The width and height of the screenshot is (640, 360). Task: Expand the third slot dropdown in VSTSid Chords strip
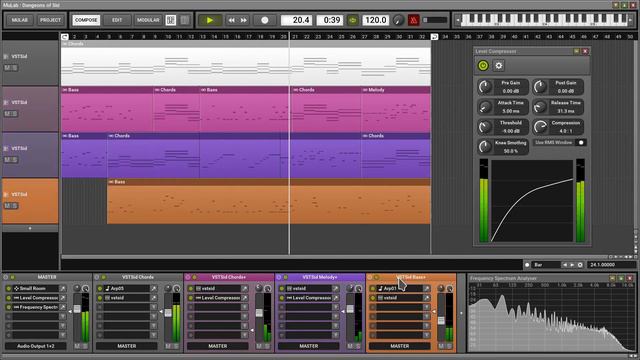tap(154, 307)
